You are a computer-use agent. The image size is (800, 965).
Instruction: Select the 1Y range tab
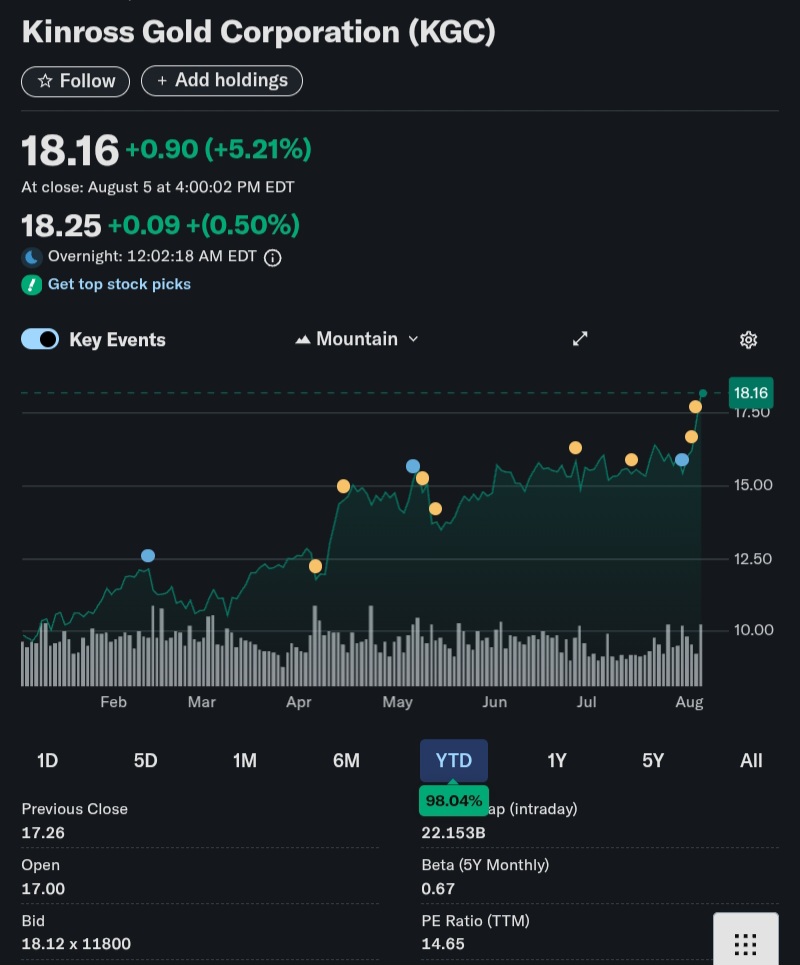tap(557, 761)
